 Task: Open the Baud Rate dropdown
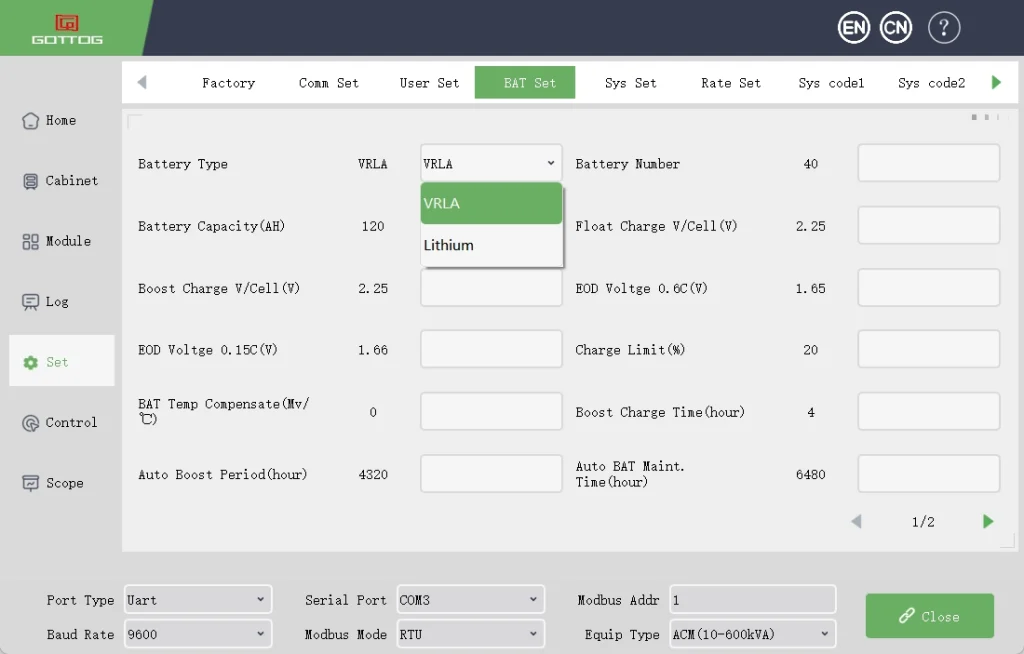198,634
